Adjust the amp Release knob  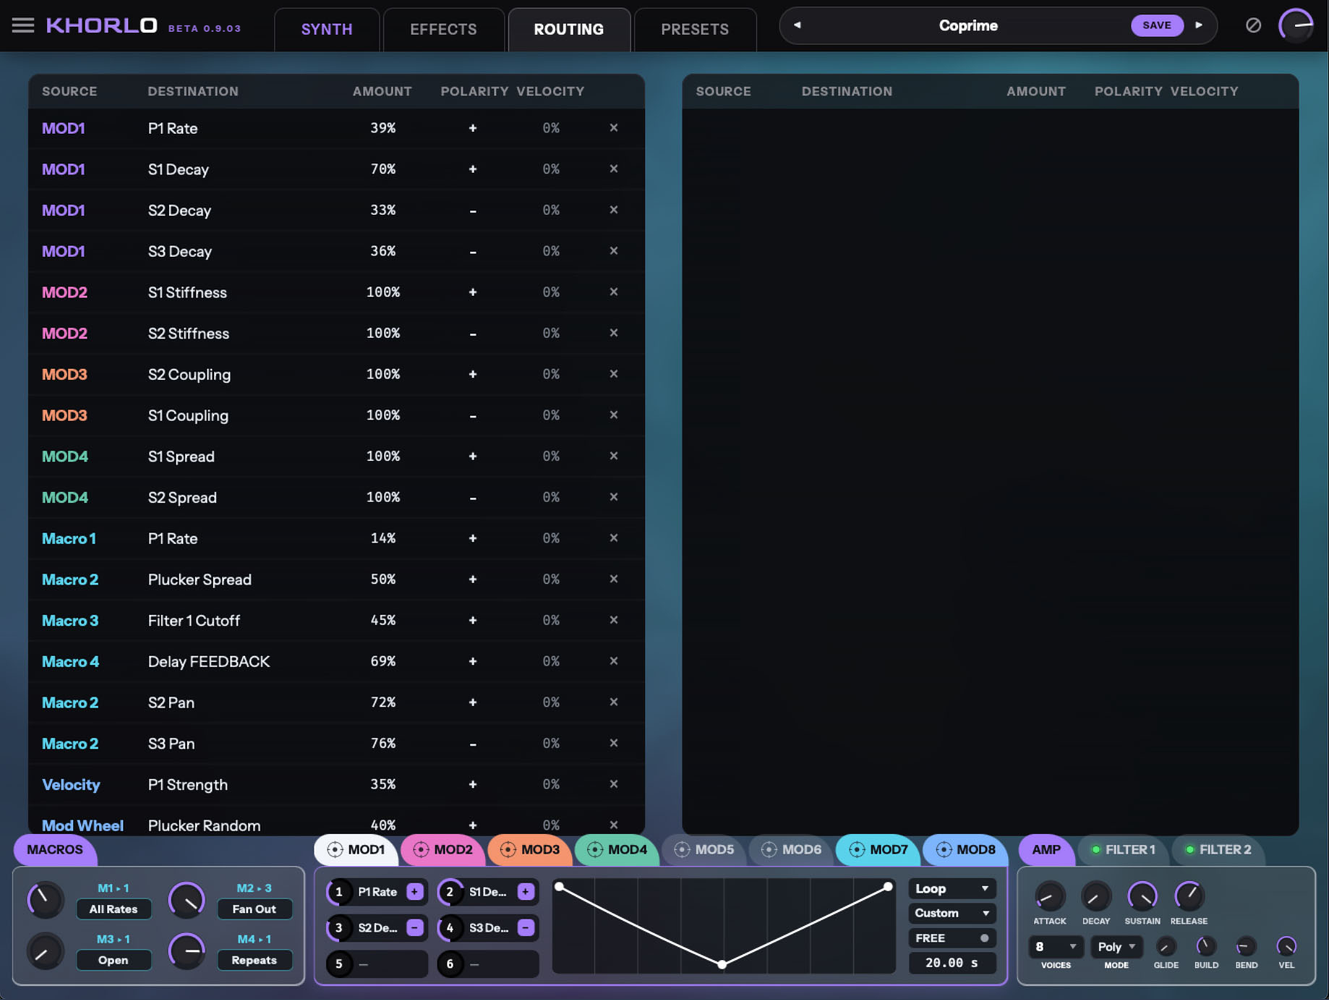1189,896
